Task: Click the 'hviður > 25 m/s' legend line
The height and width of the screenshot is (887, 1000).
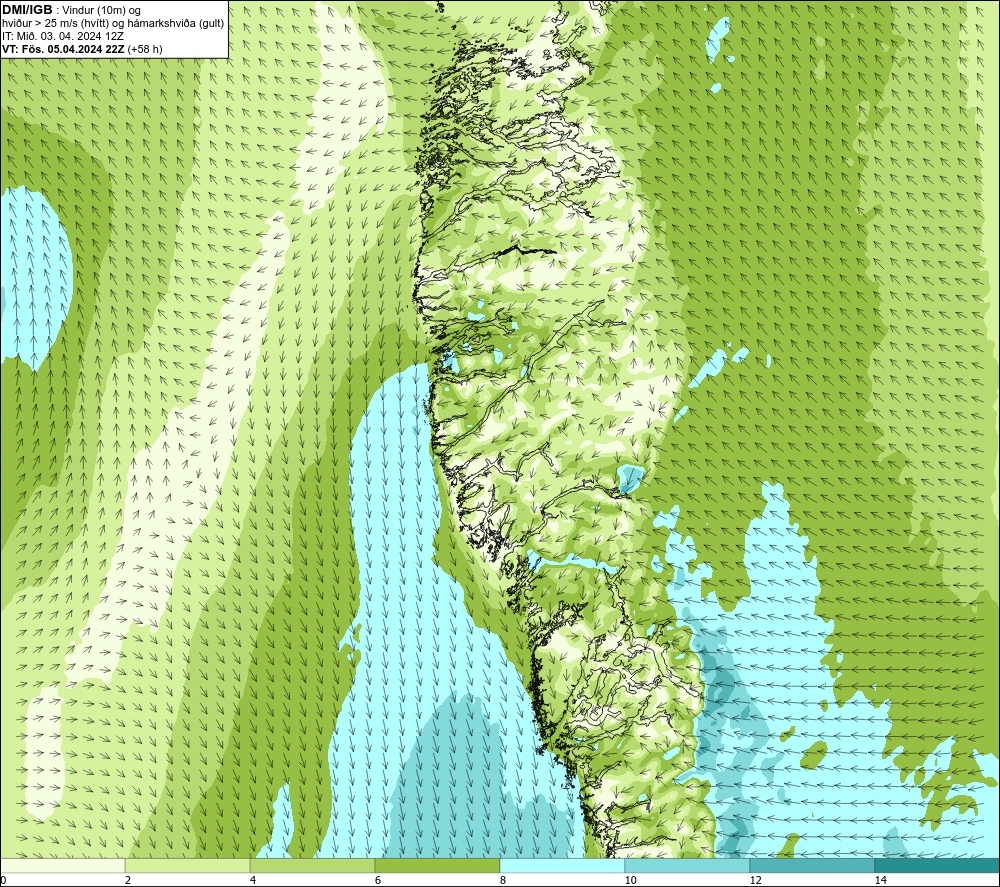Action: point(113,24)
